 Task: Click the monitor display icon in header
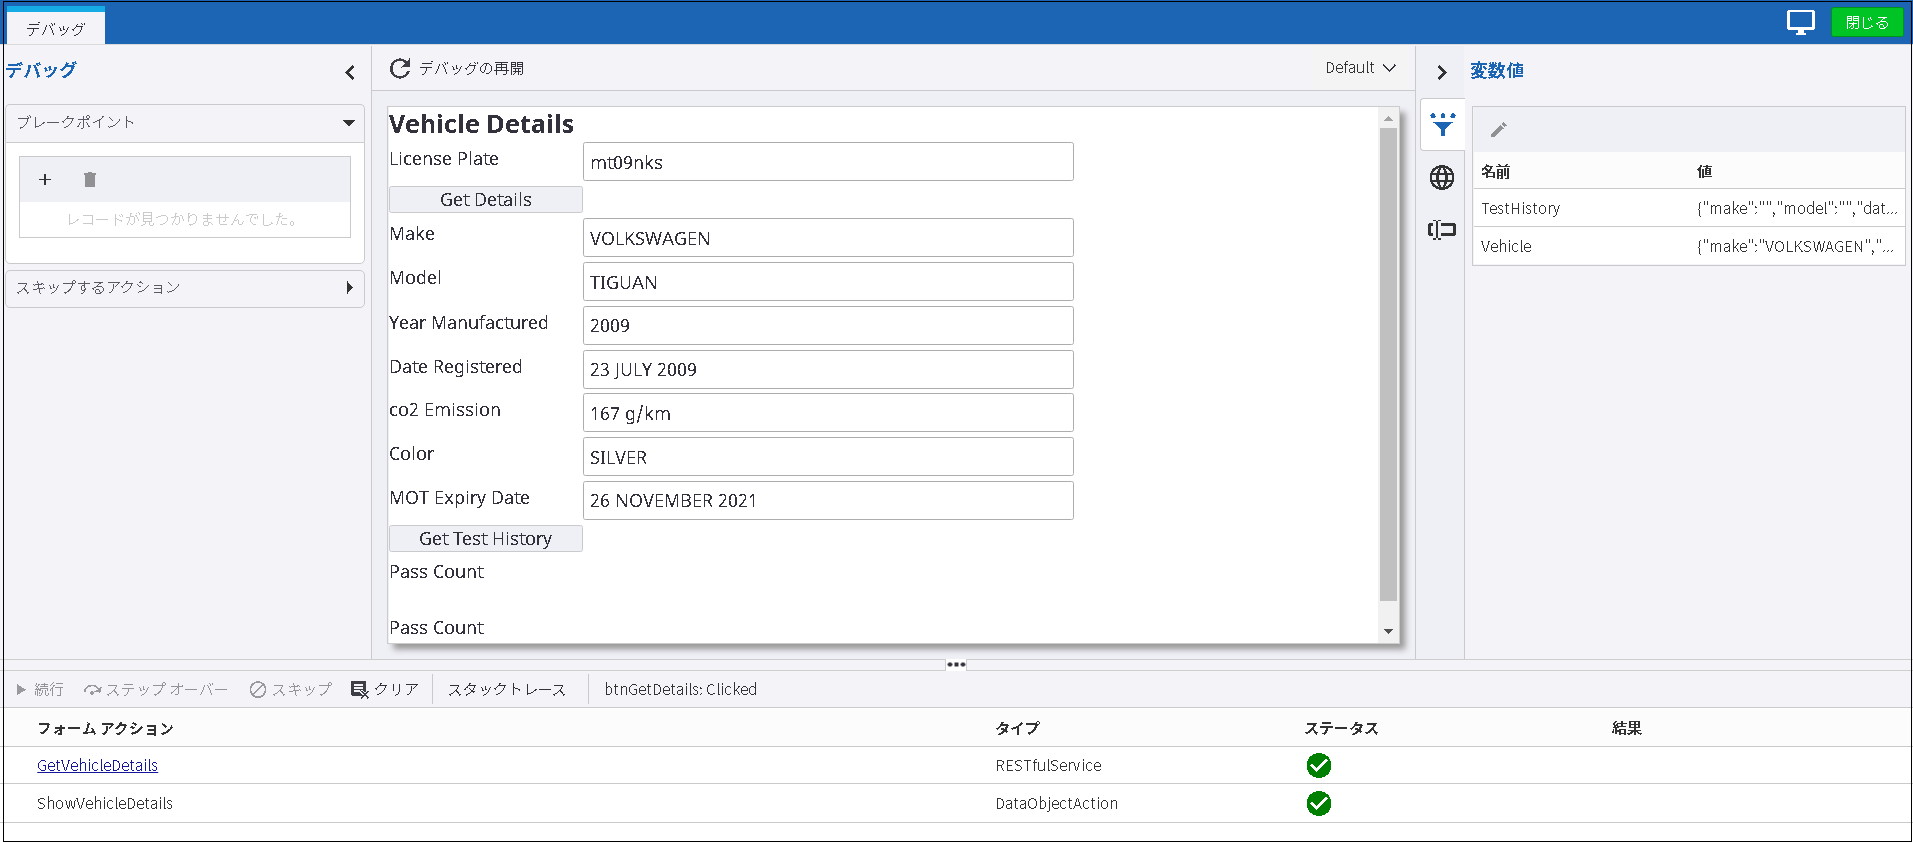pos(1800,22)
